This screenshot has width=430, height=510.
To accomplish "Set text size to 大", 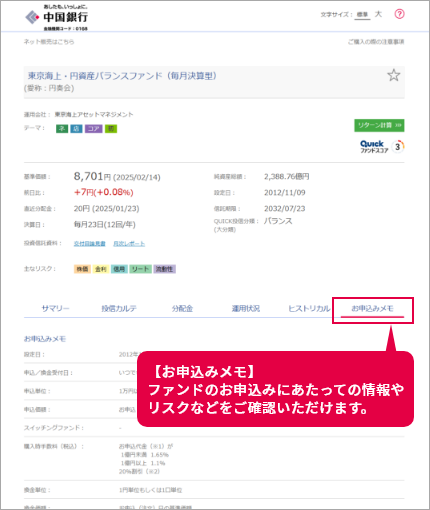I will [378, 14].
